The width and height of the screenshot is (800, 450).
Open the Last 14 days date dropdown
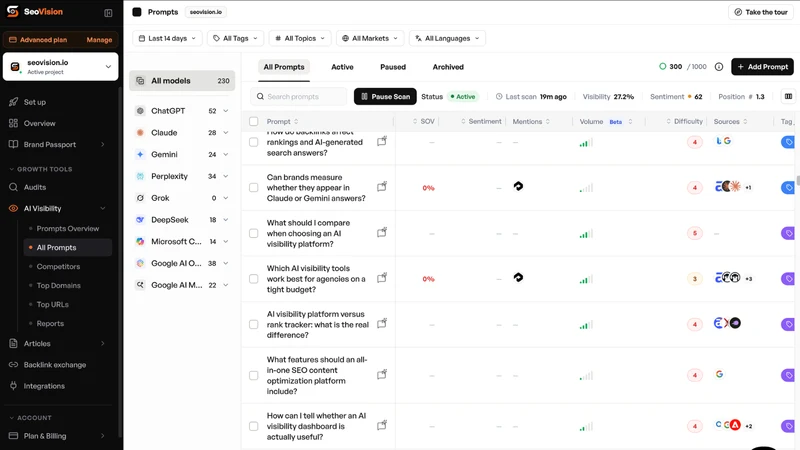click(167, 38)
